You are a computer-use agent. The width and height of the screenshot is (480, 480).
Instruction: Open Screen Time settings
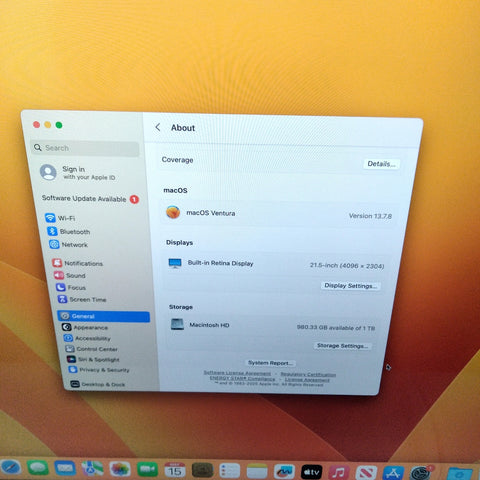82,299
